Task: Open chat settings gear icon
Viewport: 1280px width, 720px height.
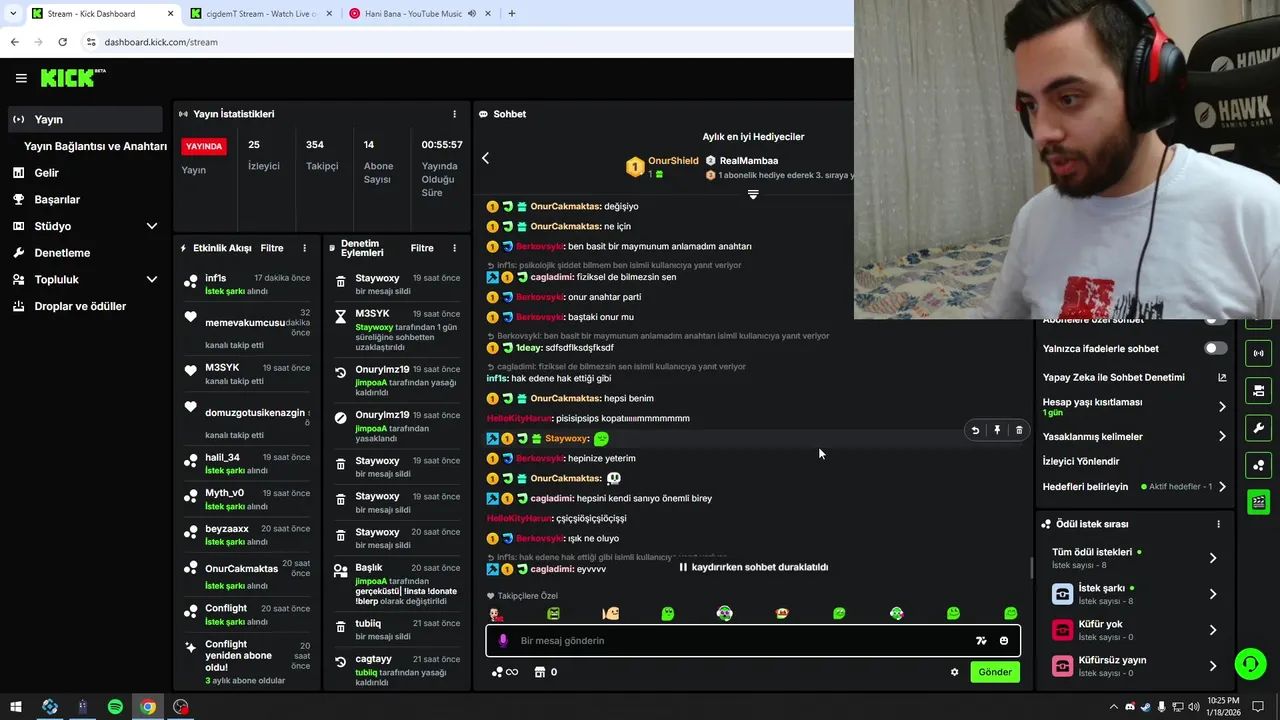Action: [954, 672]
